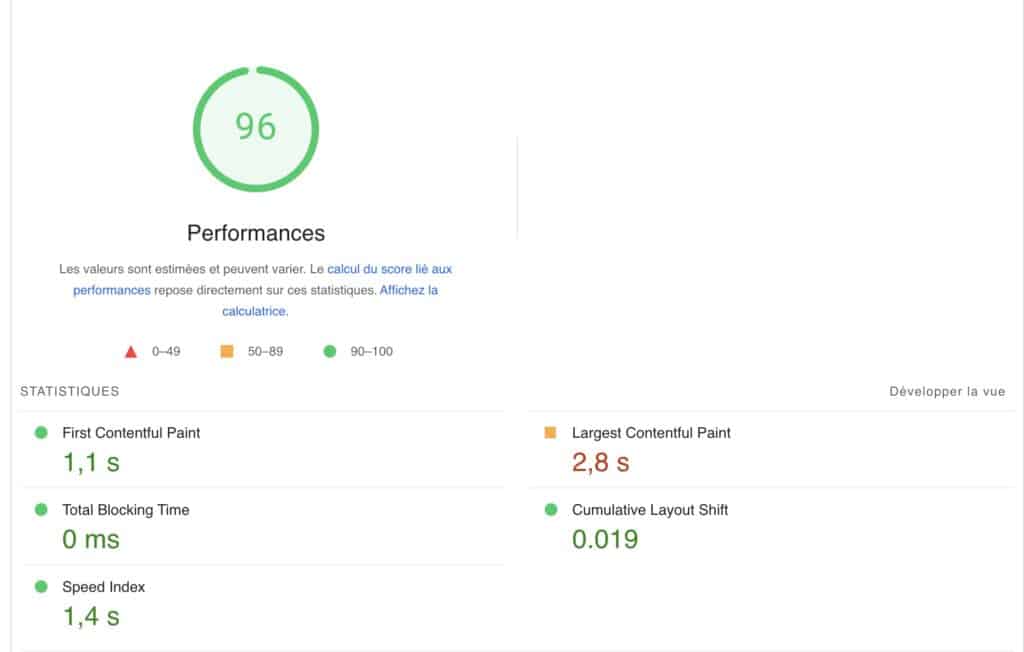Click orange square beside Largest Contentful Paint
This screenshot has height=652, width=1024.
pos(550,433)
